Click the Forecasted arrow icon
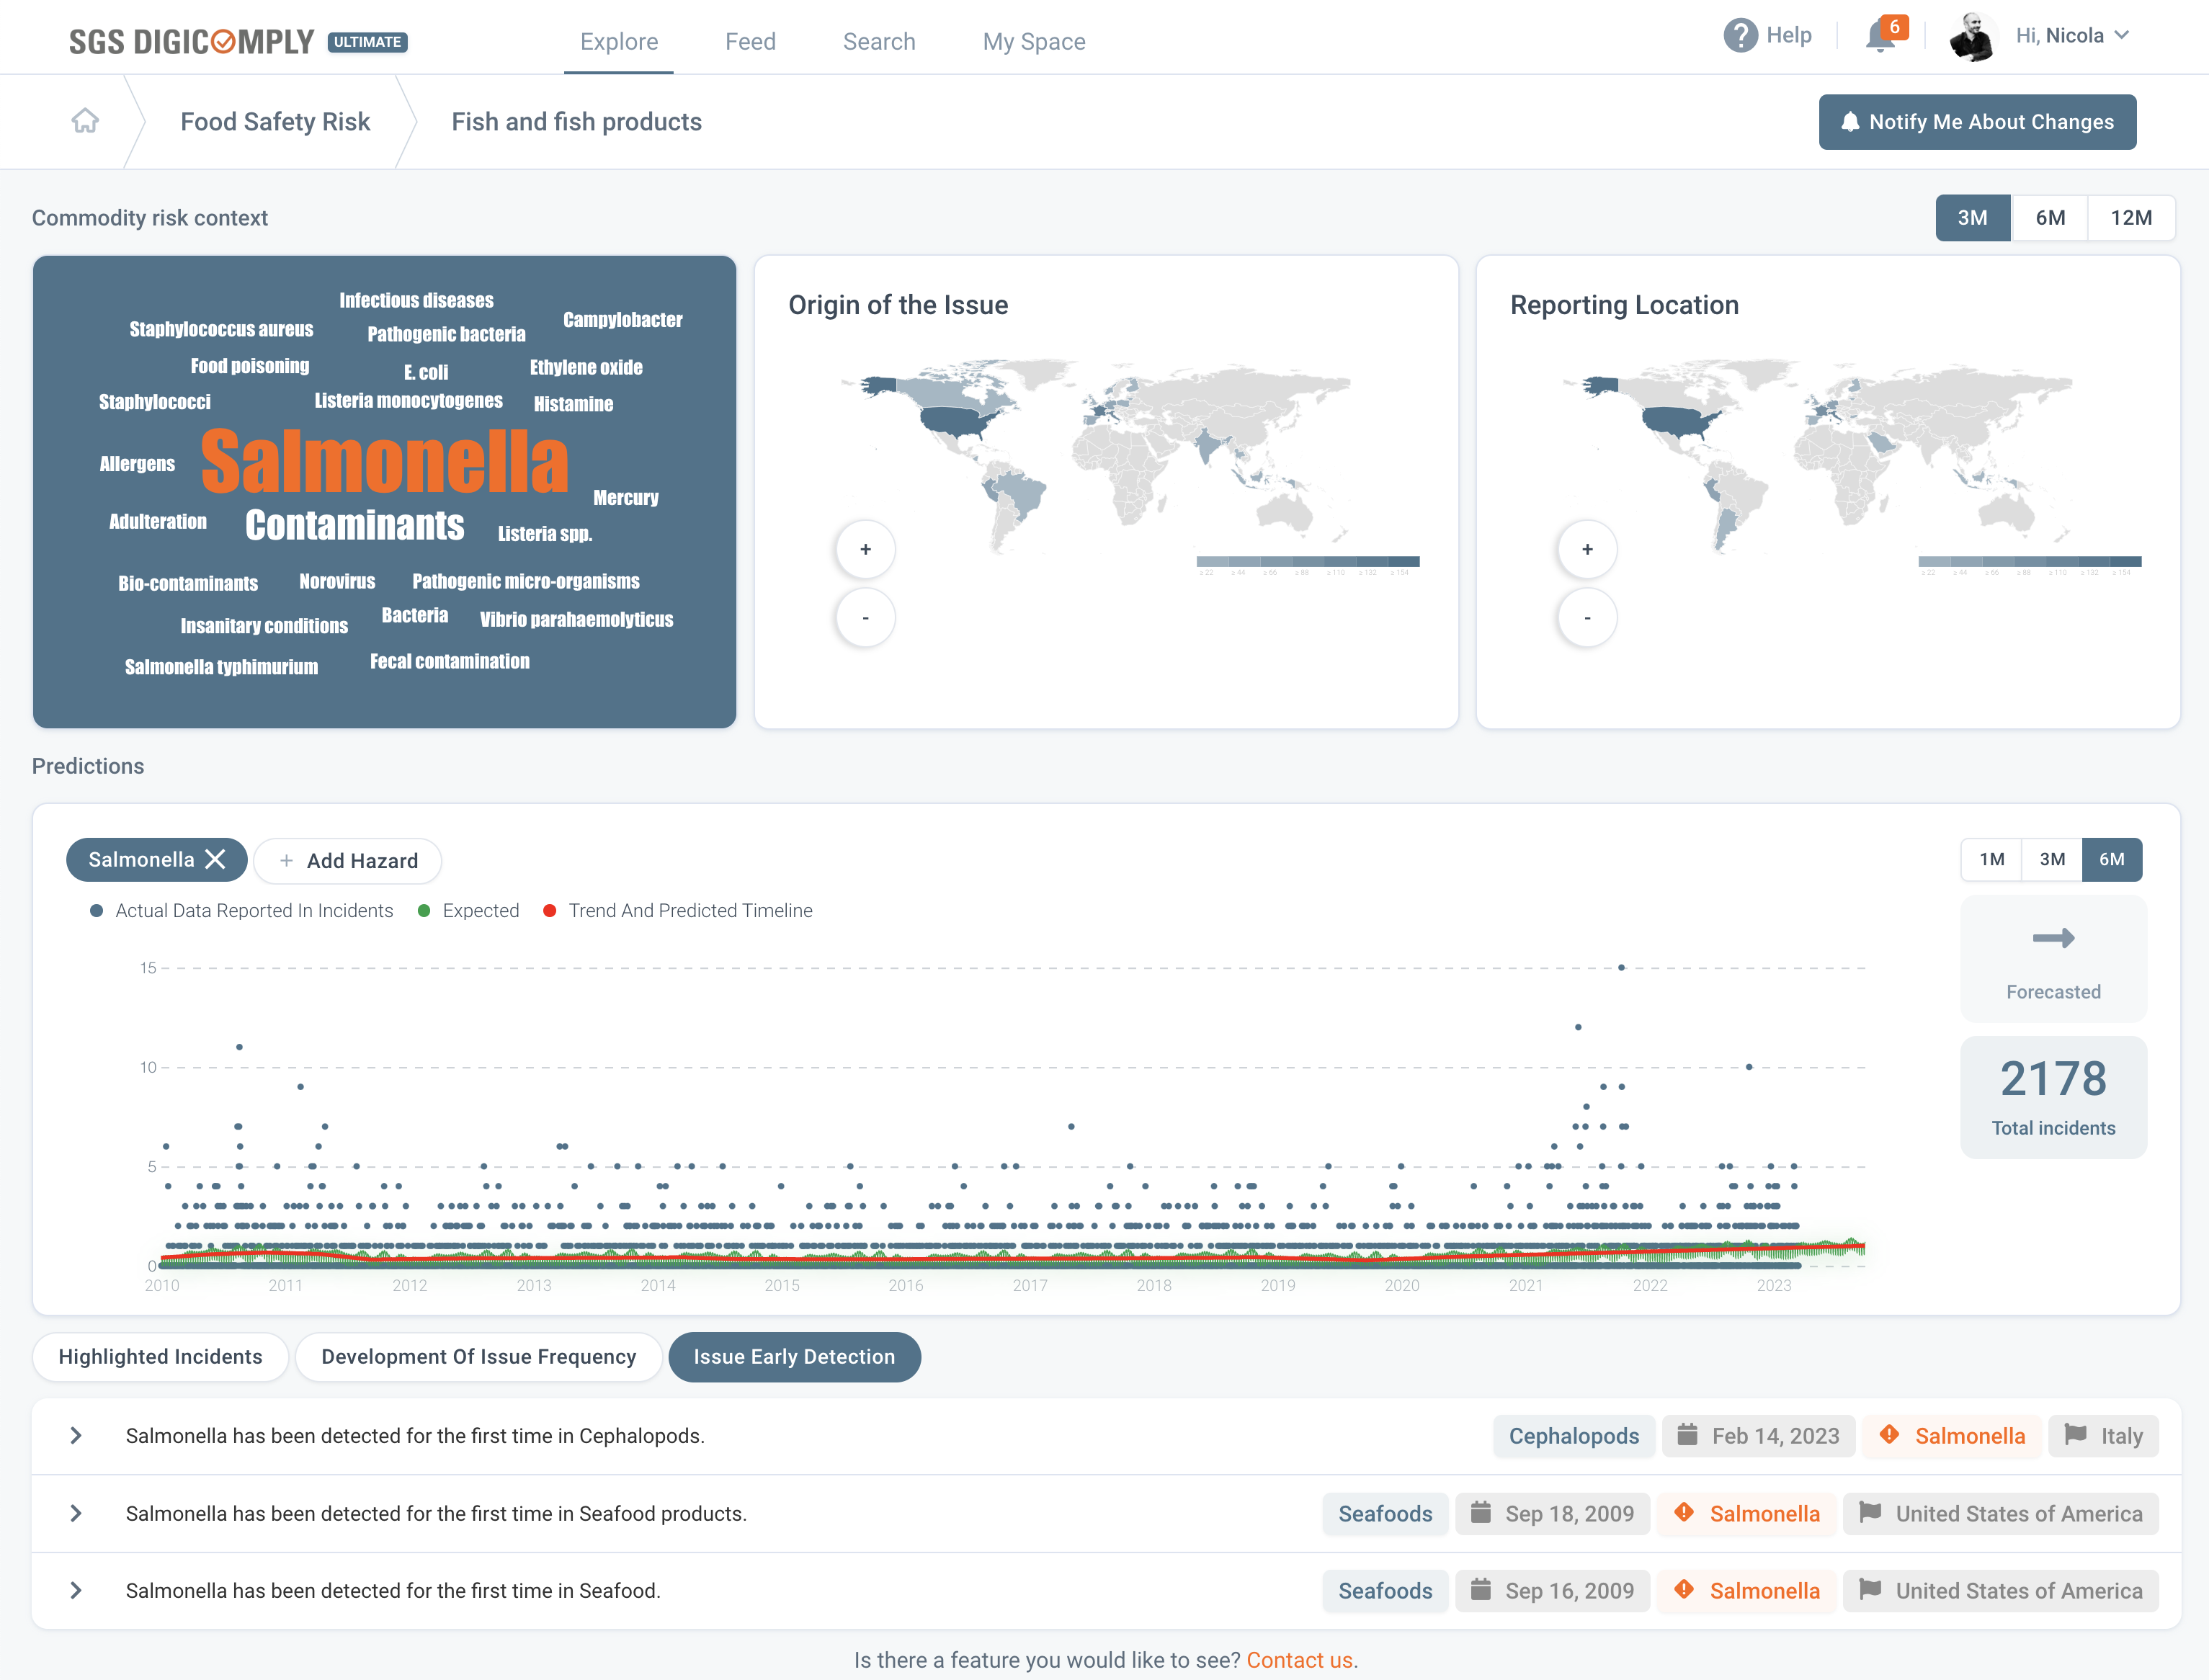This screenshot has width=2209, height=1680. [2053, 938]
